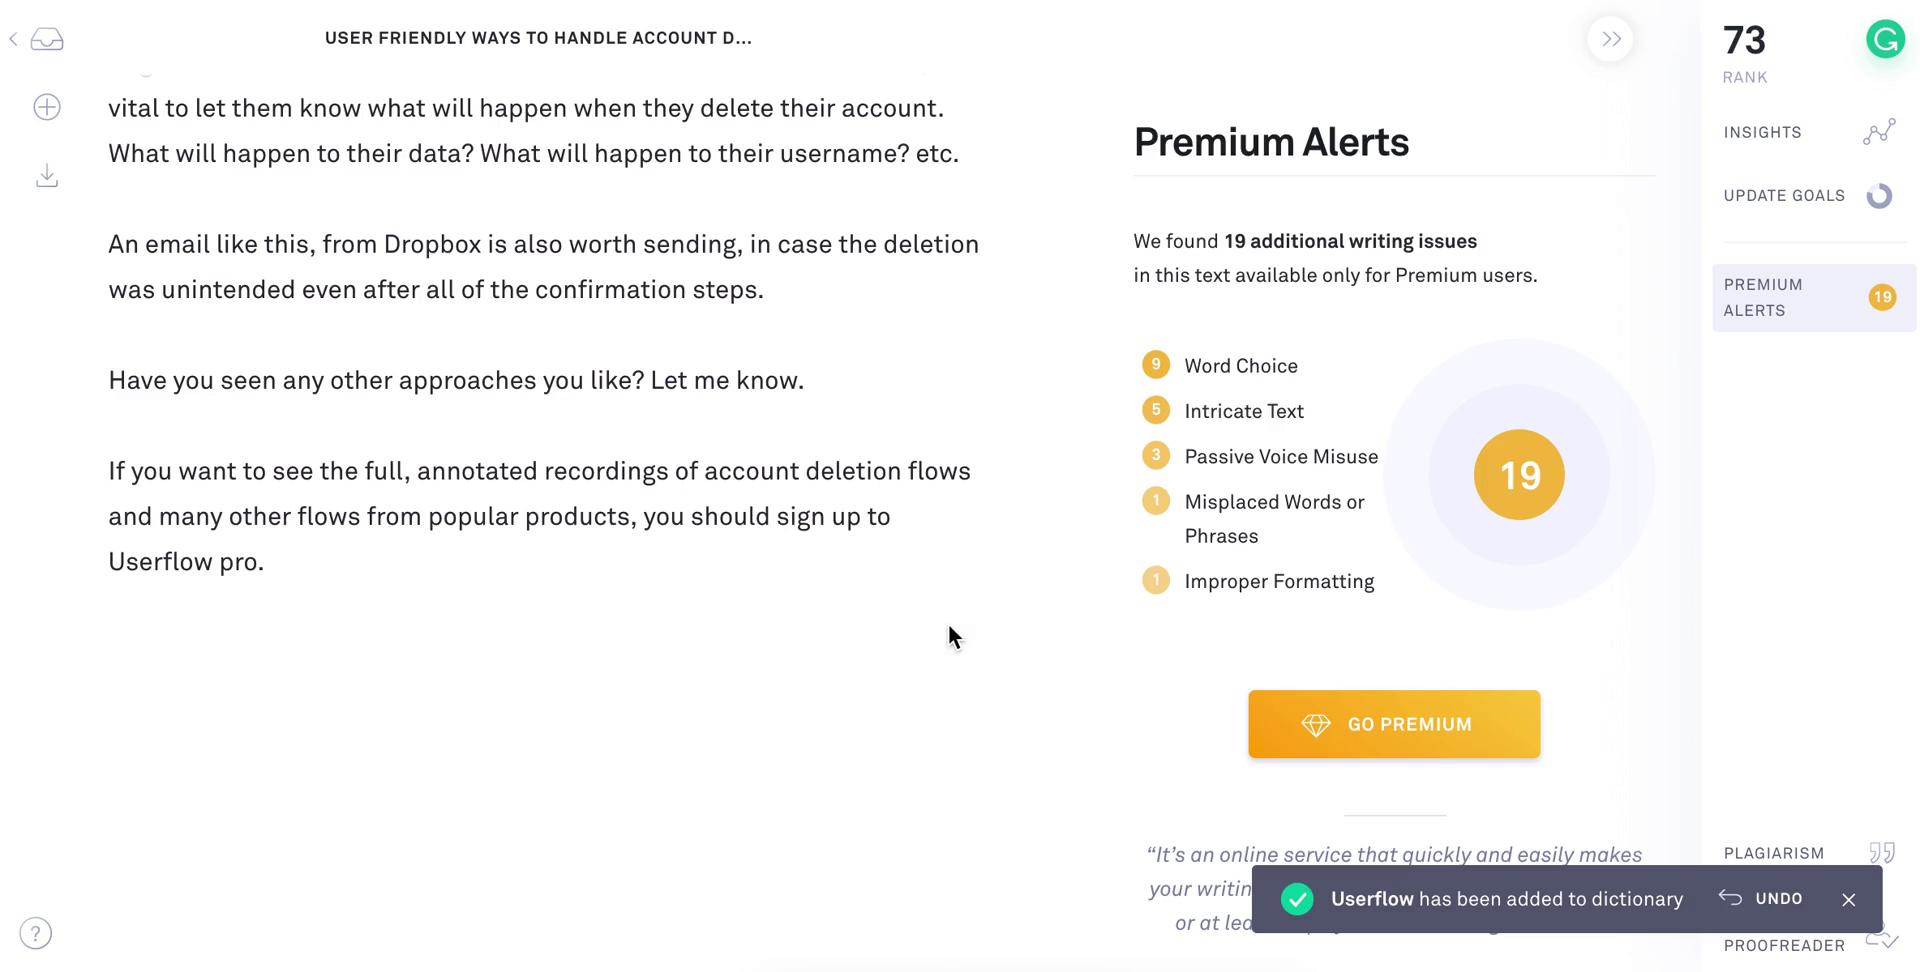Open Plagiarism quote marks icon
Screen dimensions: 1920x972
tap(1882, 853)
